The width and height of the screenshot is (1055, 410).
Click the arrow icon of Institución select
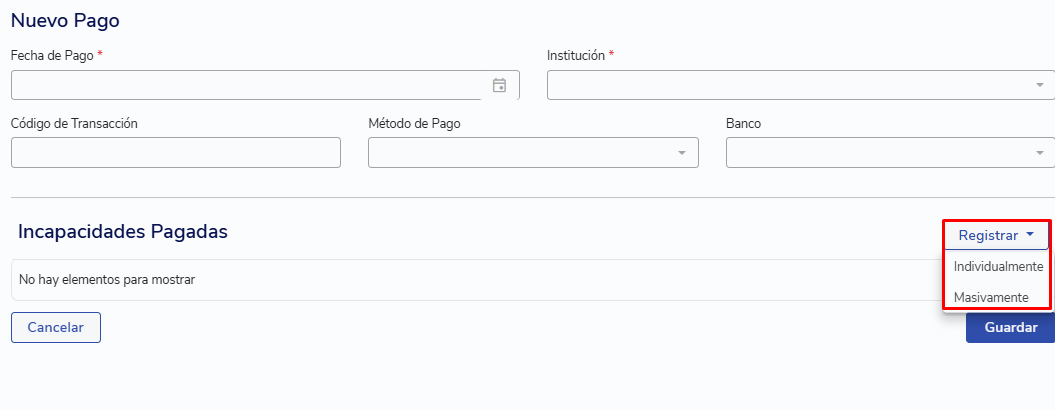click(x=1039, y=85)
